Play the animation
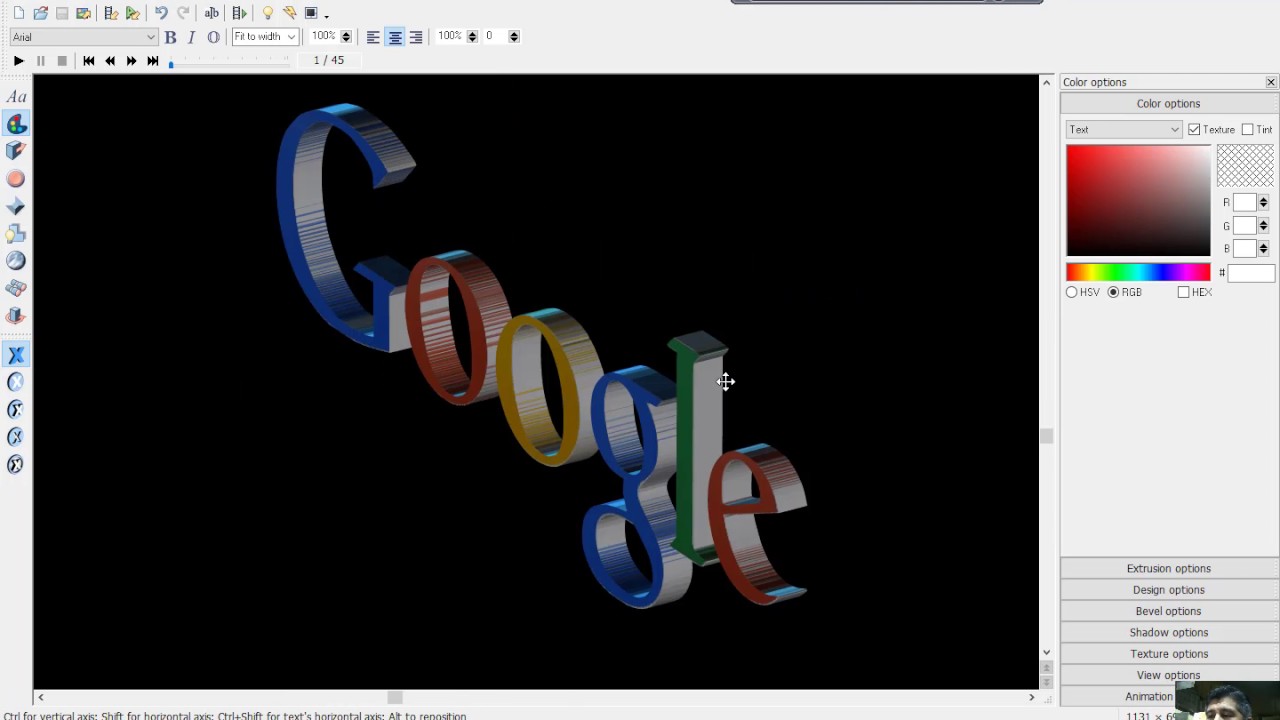1280x720 pixels. (18, 61)
